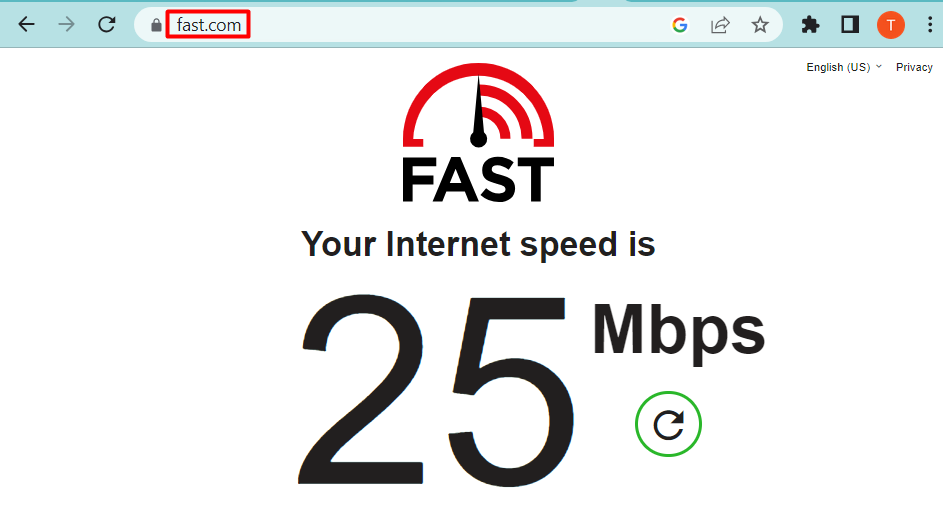This screenshot has width=943, height=513.
Task: Share this page using the share icon
Action: pyautogui.click(x=720, y=25)
